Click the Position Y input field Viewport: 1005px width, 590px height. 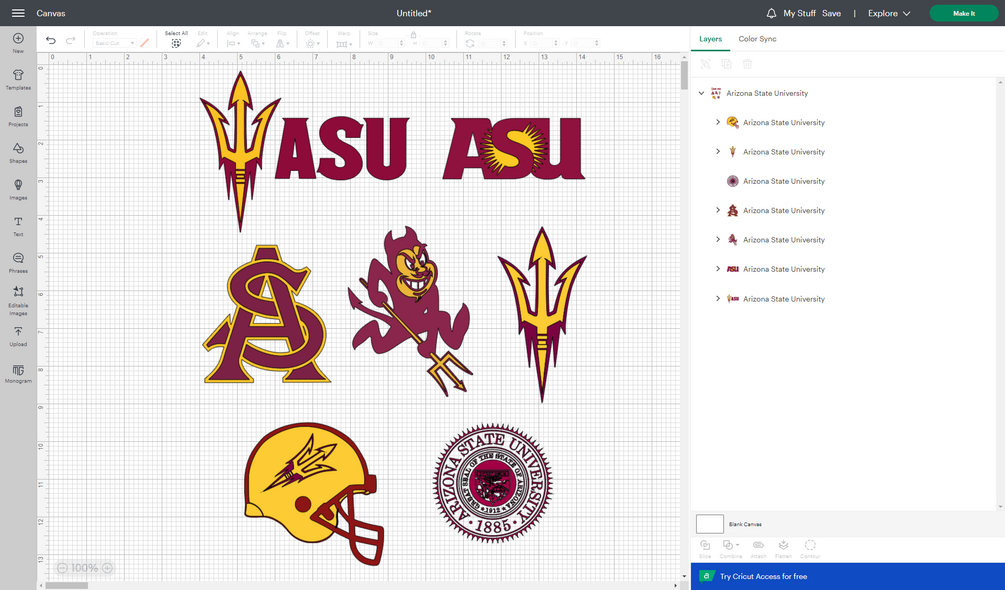pyautogui.click(x=586, y=43)
